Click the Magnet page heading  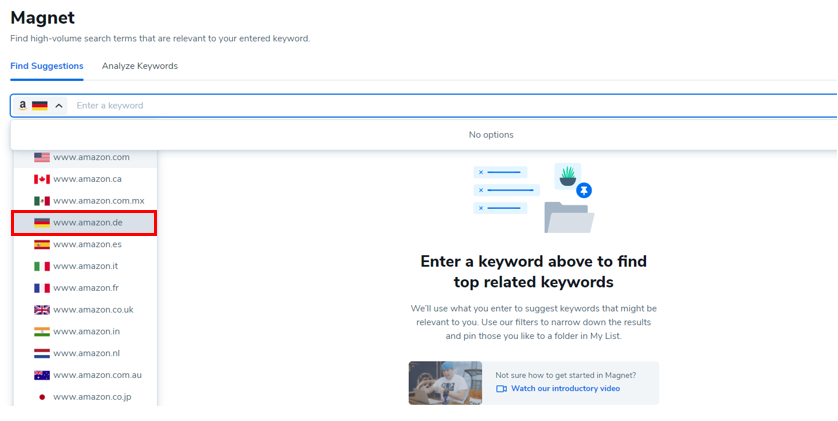point(43,18)
